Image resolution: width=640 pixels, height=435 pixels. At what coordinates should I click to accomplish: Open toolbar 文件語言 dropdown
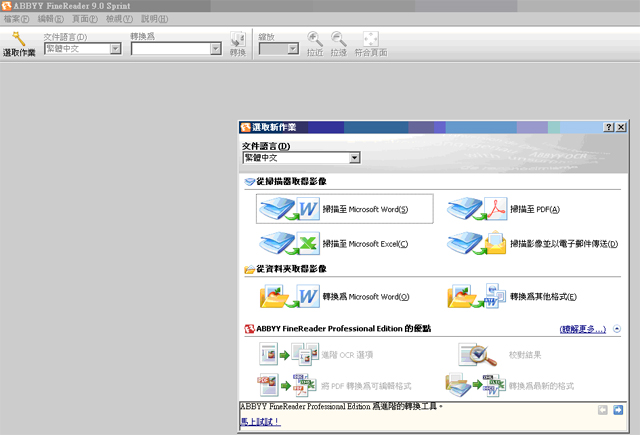(116, 49)
